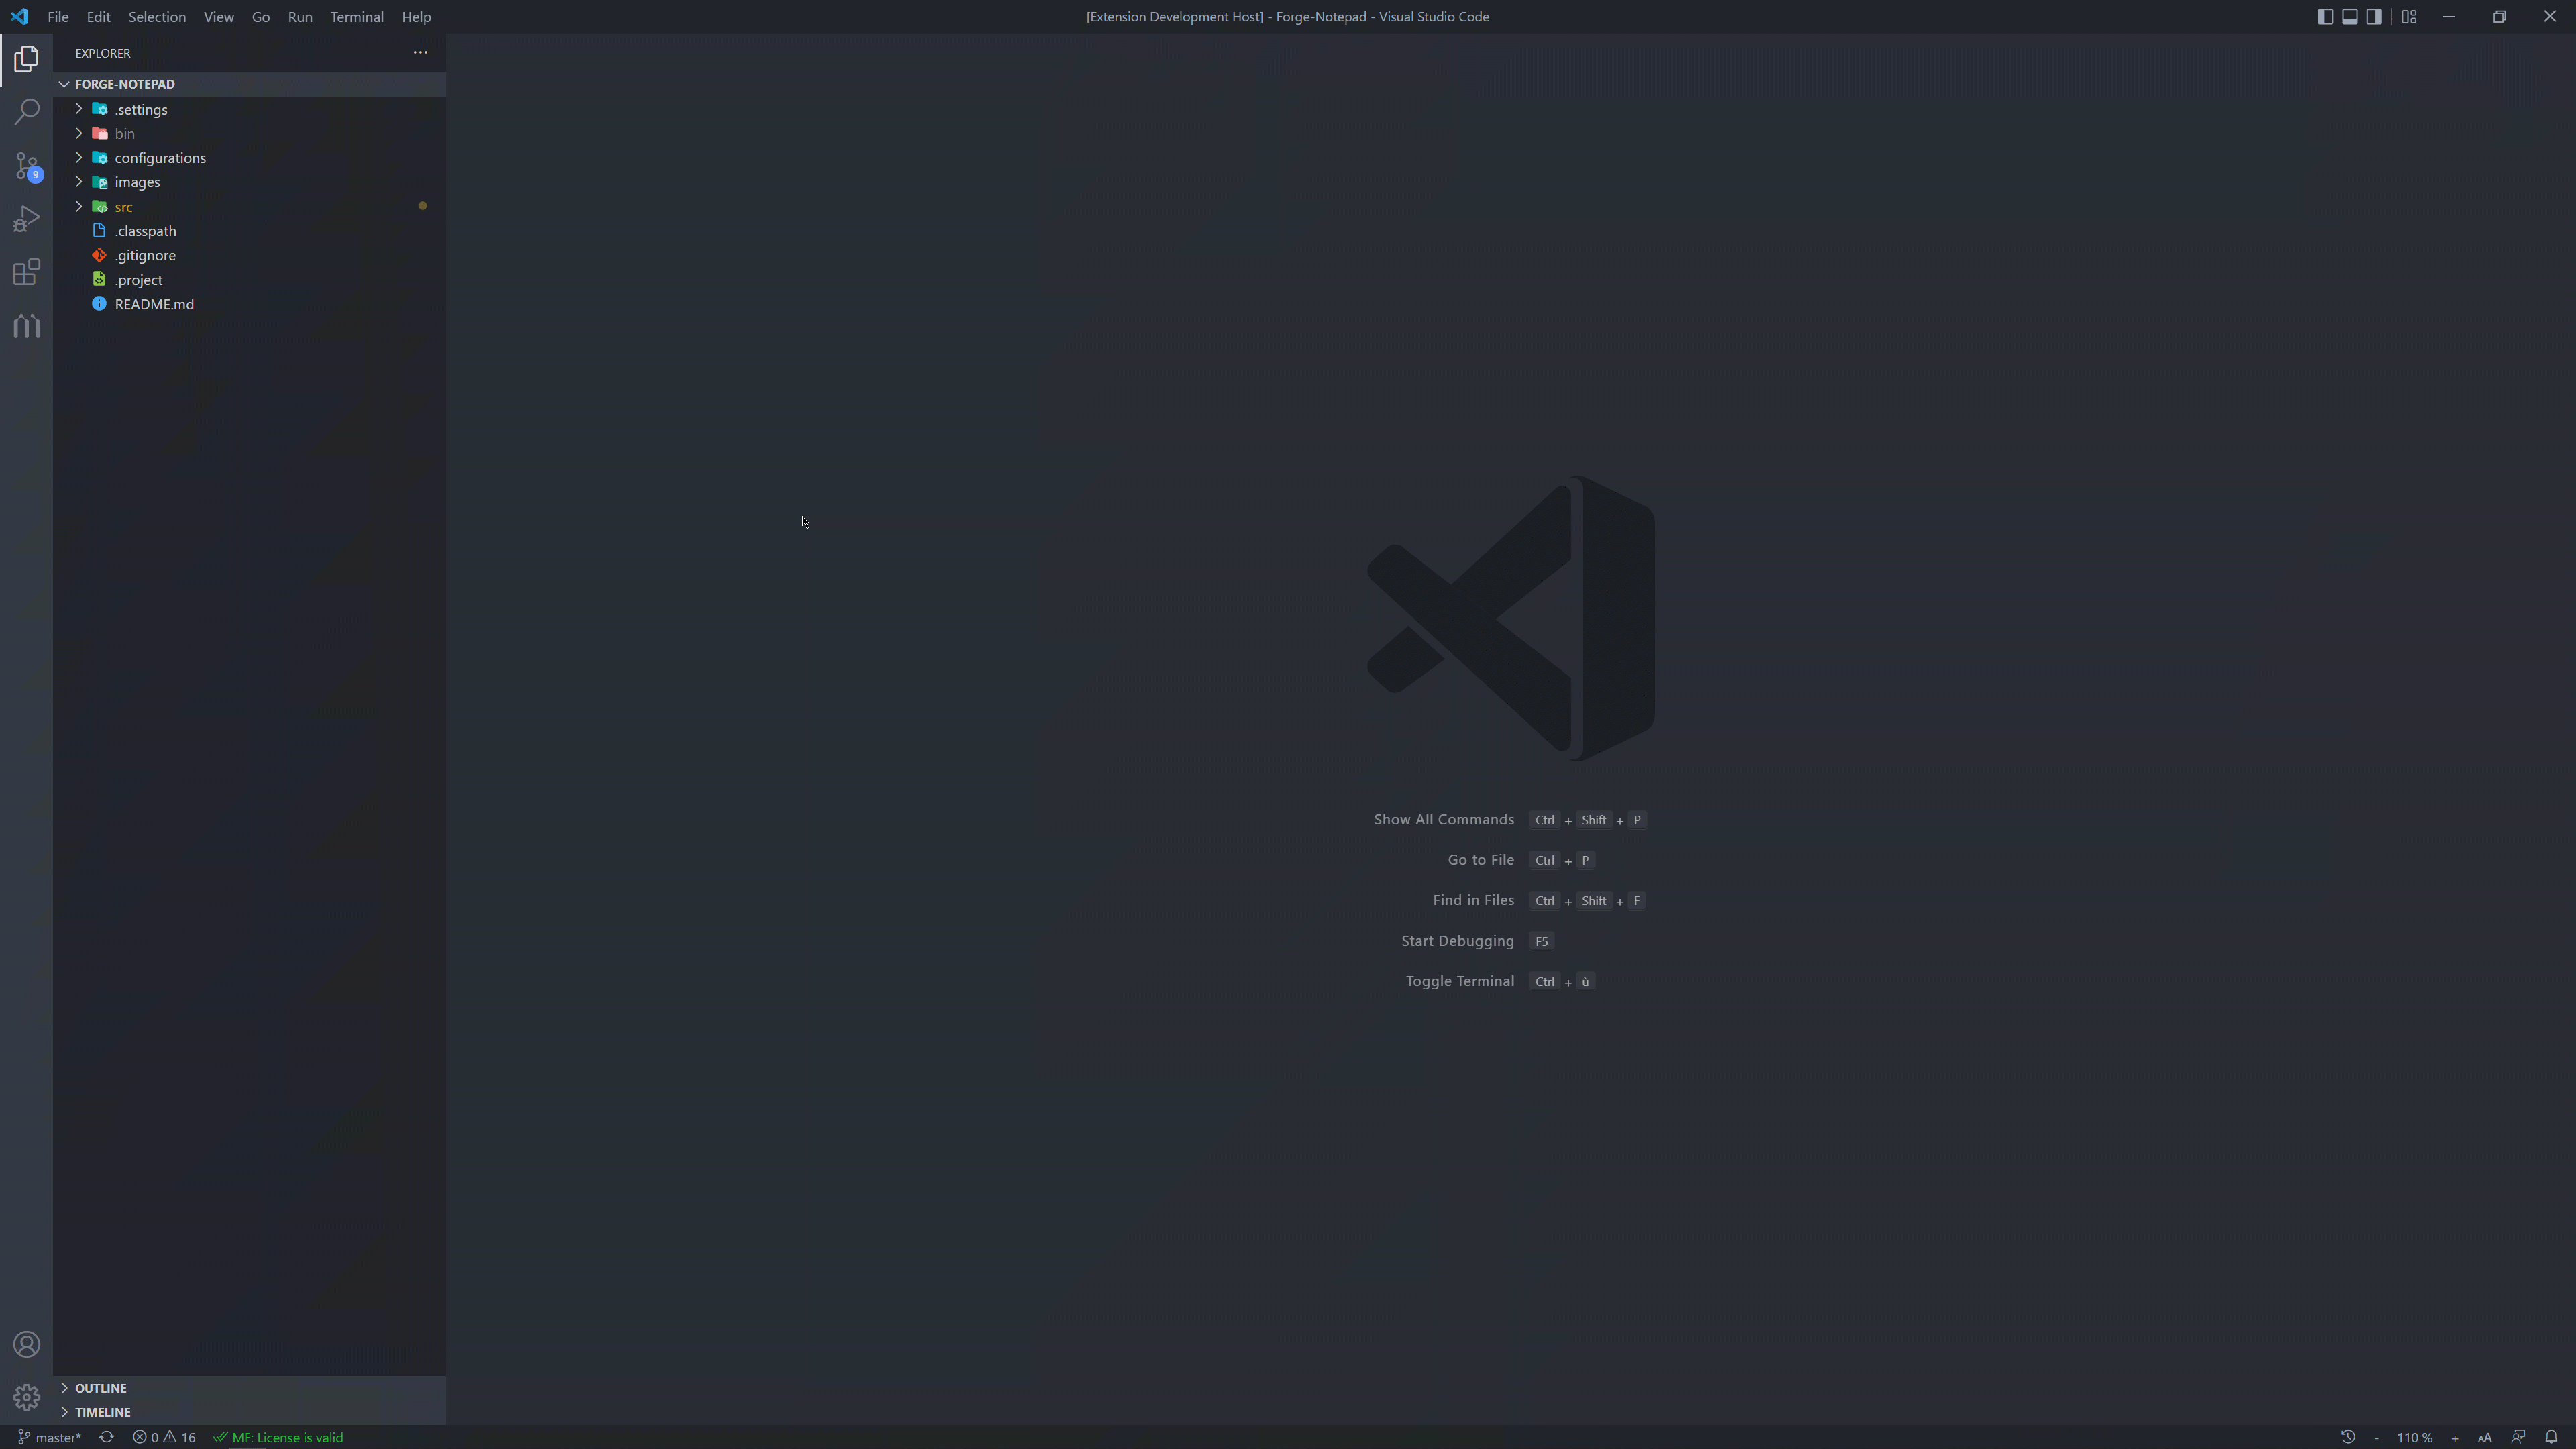2576x1449 pixels.
Task: Click the notifications bell in the status bar
Action: tap(2551, 1437)
